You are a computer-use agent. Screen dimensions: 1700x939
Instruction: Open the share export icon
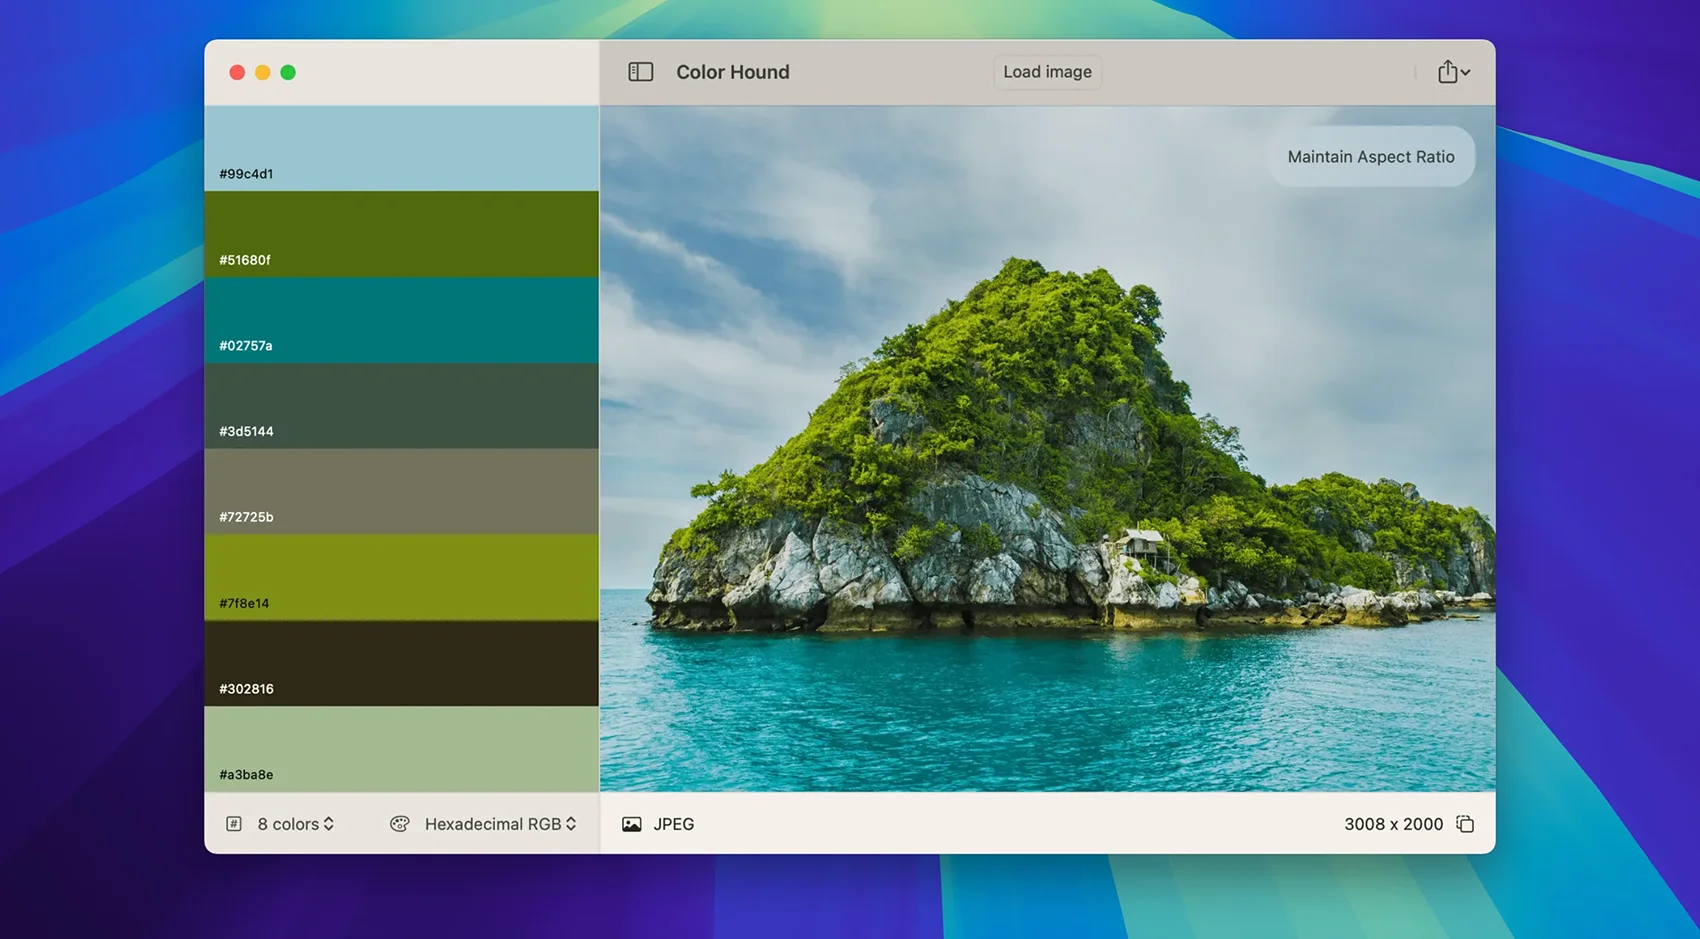pos(1447,72)
